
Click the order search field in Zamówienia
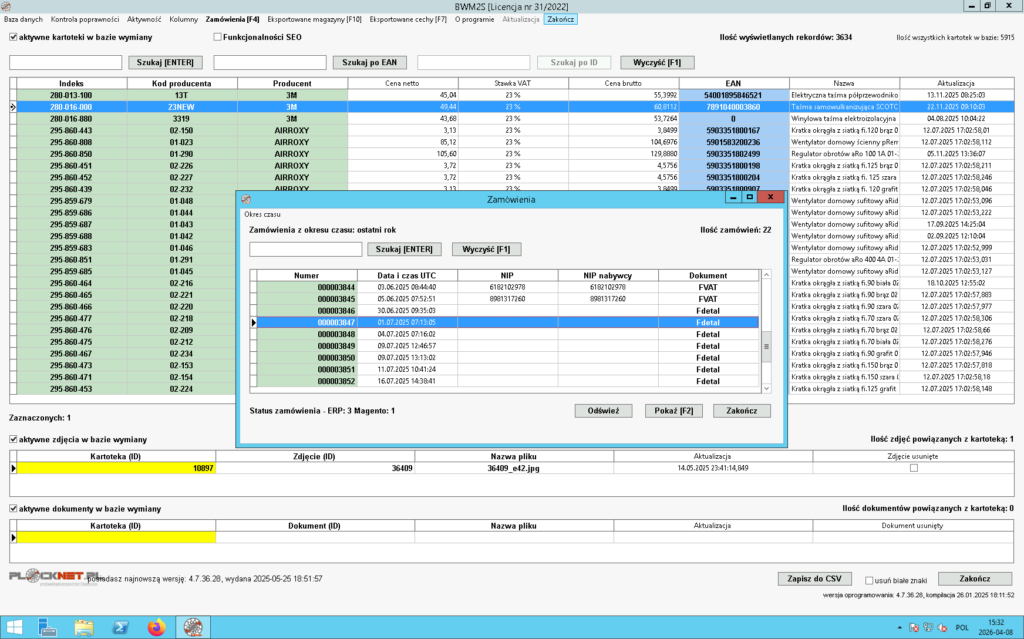click(305, 249)
